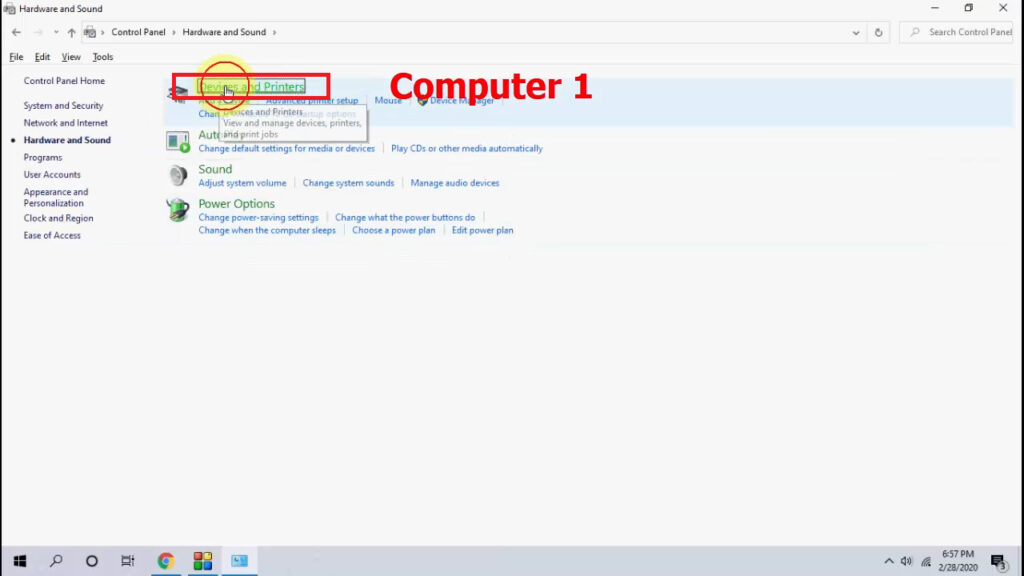Image resolution: width=1024 pixels, height=576 pixels.
Task: Show hidden icons in the system tray
Action: [x=888, y=561]
